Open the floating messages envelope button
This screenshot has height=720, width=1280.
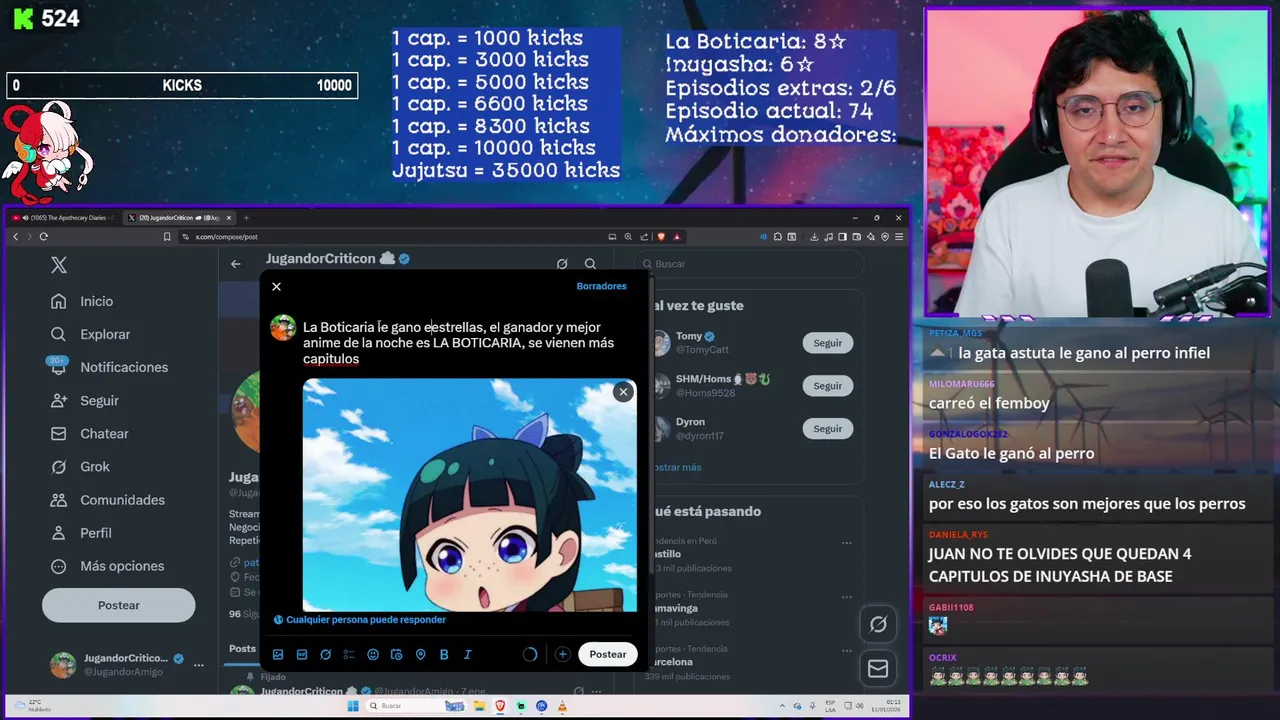pos(878,669)
